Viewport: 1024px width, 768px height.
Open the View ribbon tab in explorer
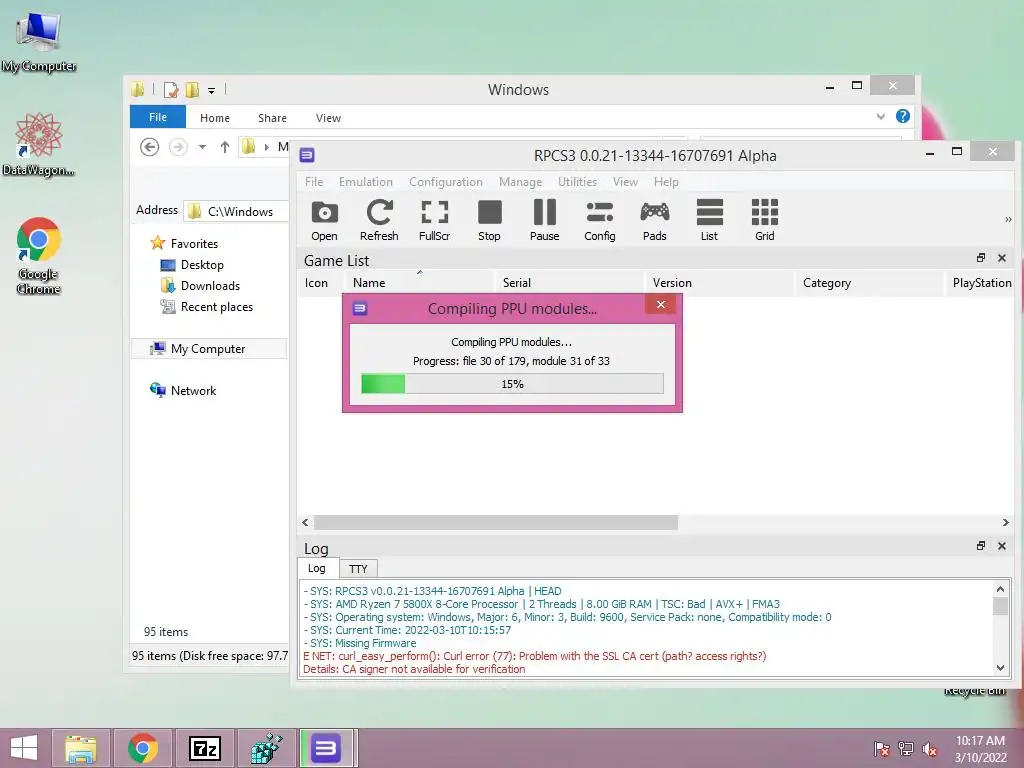tap(328, 118)
